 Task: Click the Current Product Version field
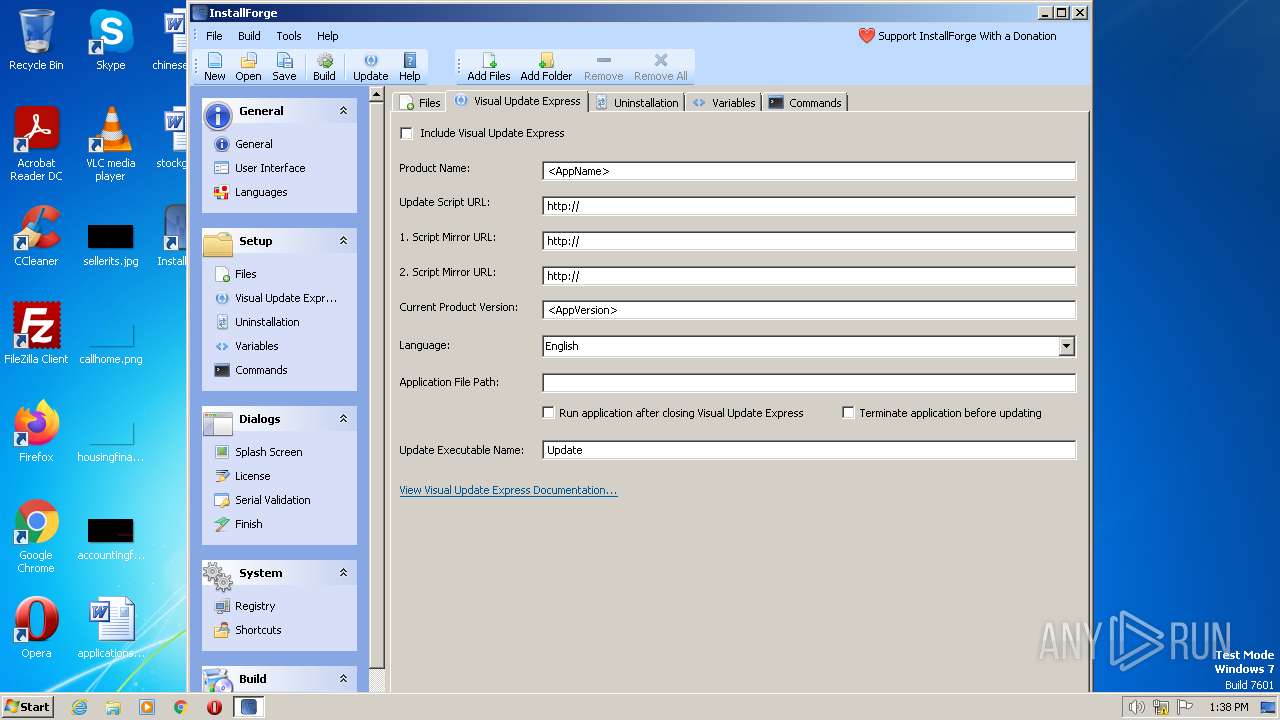(809, 310)
